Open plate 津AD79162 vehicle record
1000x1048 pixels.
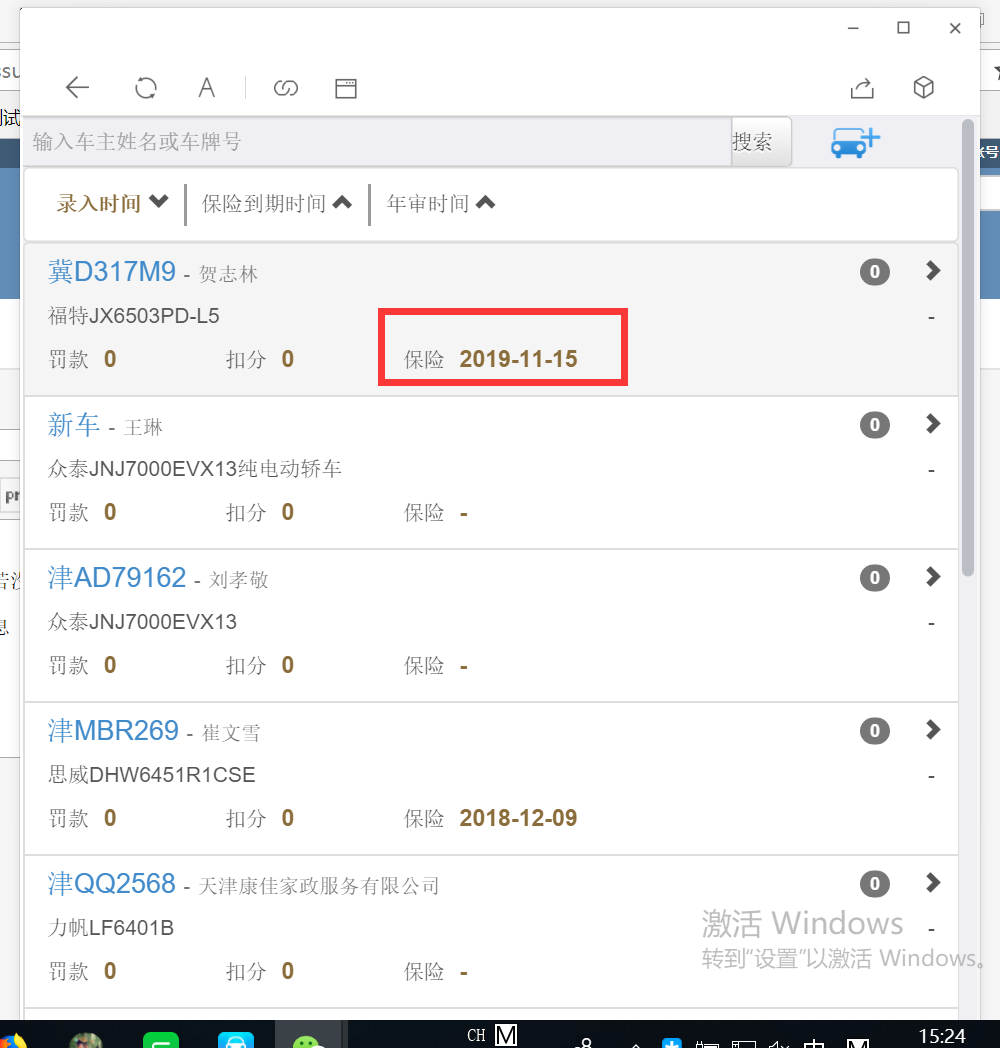[117, 578]
